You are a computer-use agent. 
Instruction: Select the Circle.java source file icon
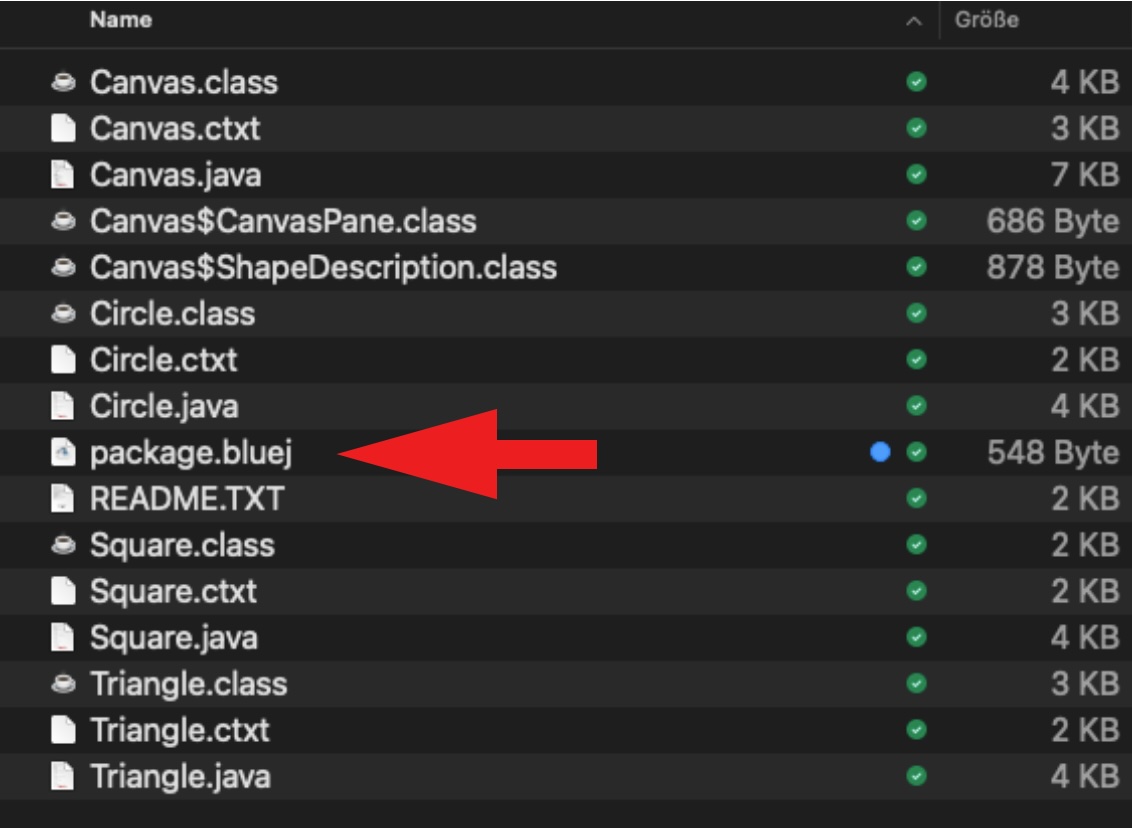(x=63, y=406)
